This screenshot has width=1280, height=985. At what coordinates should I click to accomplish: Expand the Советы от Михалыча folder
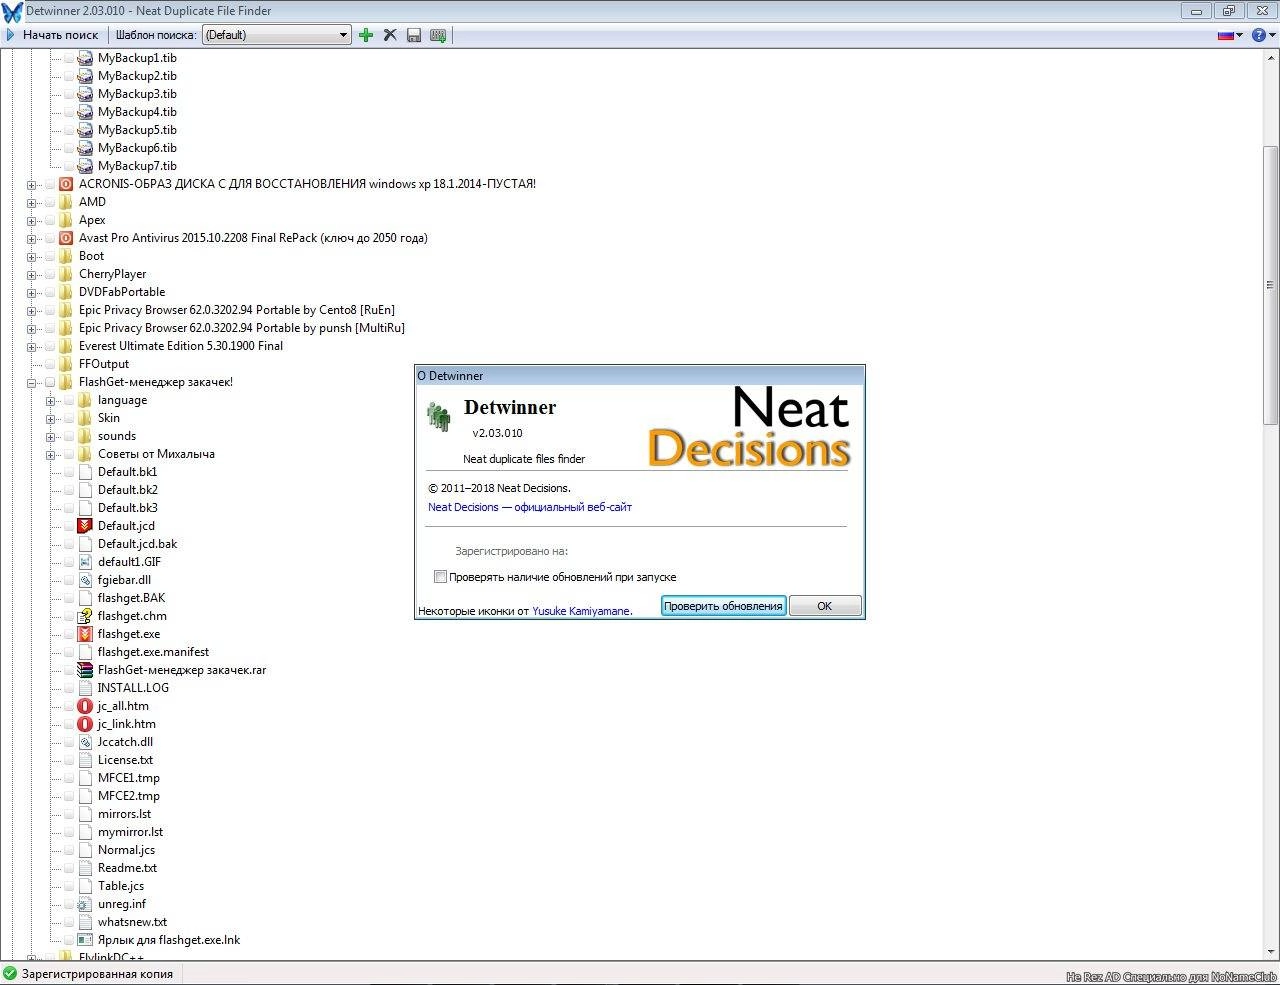click(50, 454)
